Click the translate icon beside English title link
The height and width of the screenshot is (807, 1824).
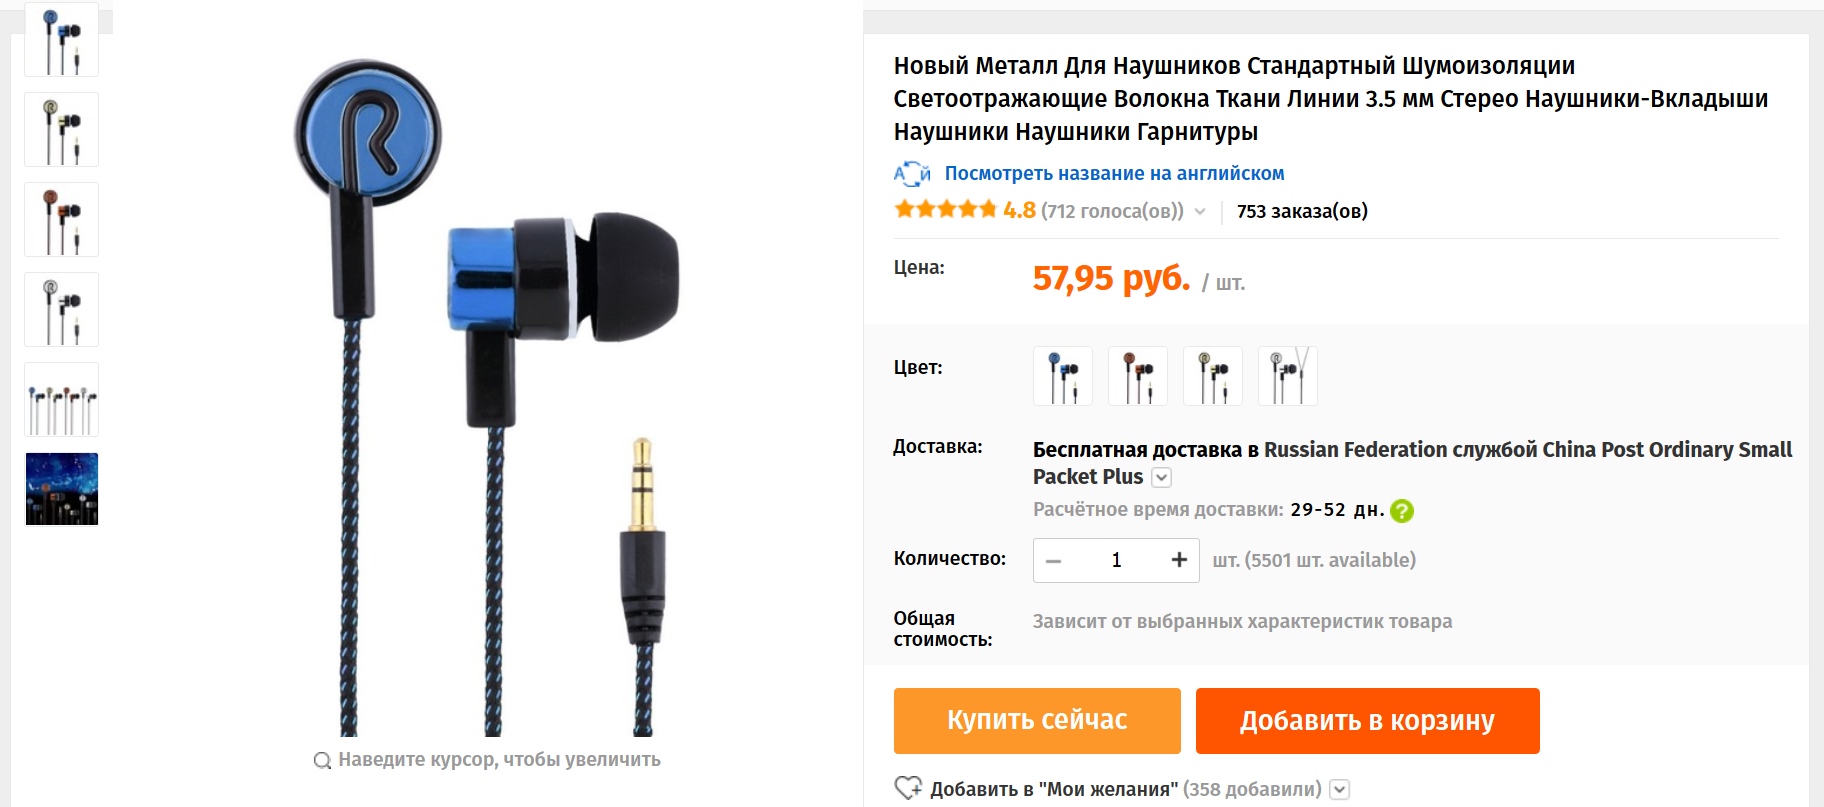coord(912,174)
